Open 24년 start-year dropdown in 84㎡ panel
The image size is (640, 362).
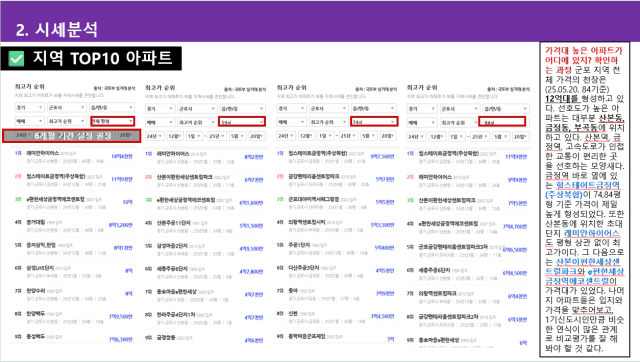(x=416, y=136)
